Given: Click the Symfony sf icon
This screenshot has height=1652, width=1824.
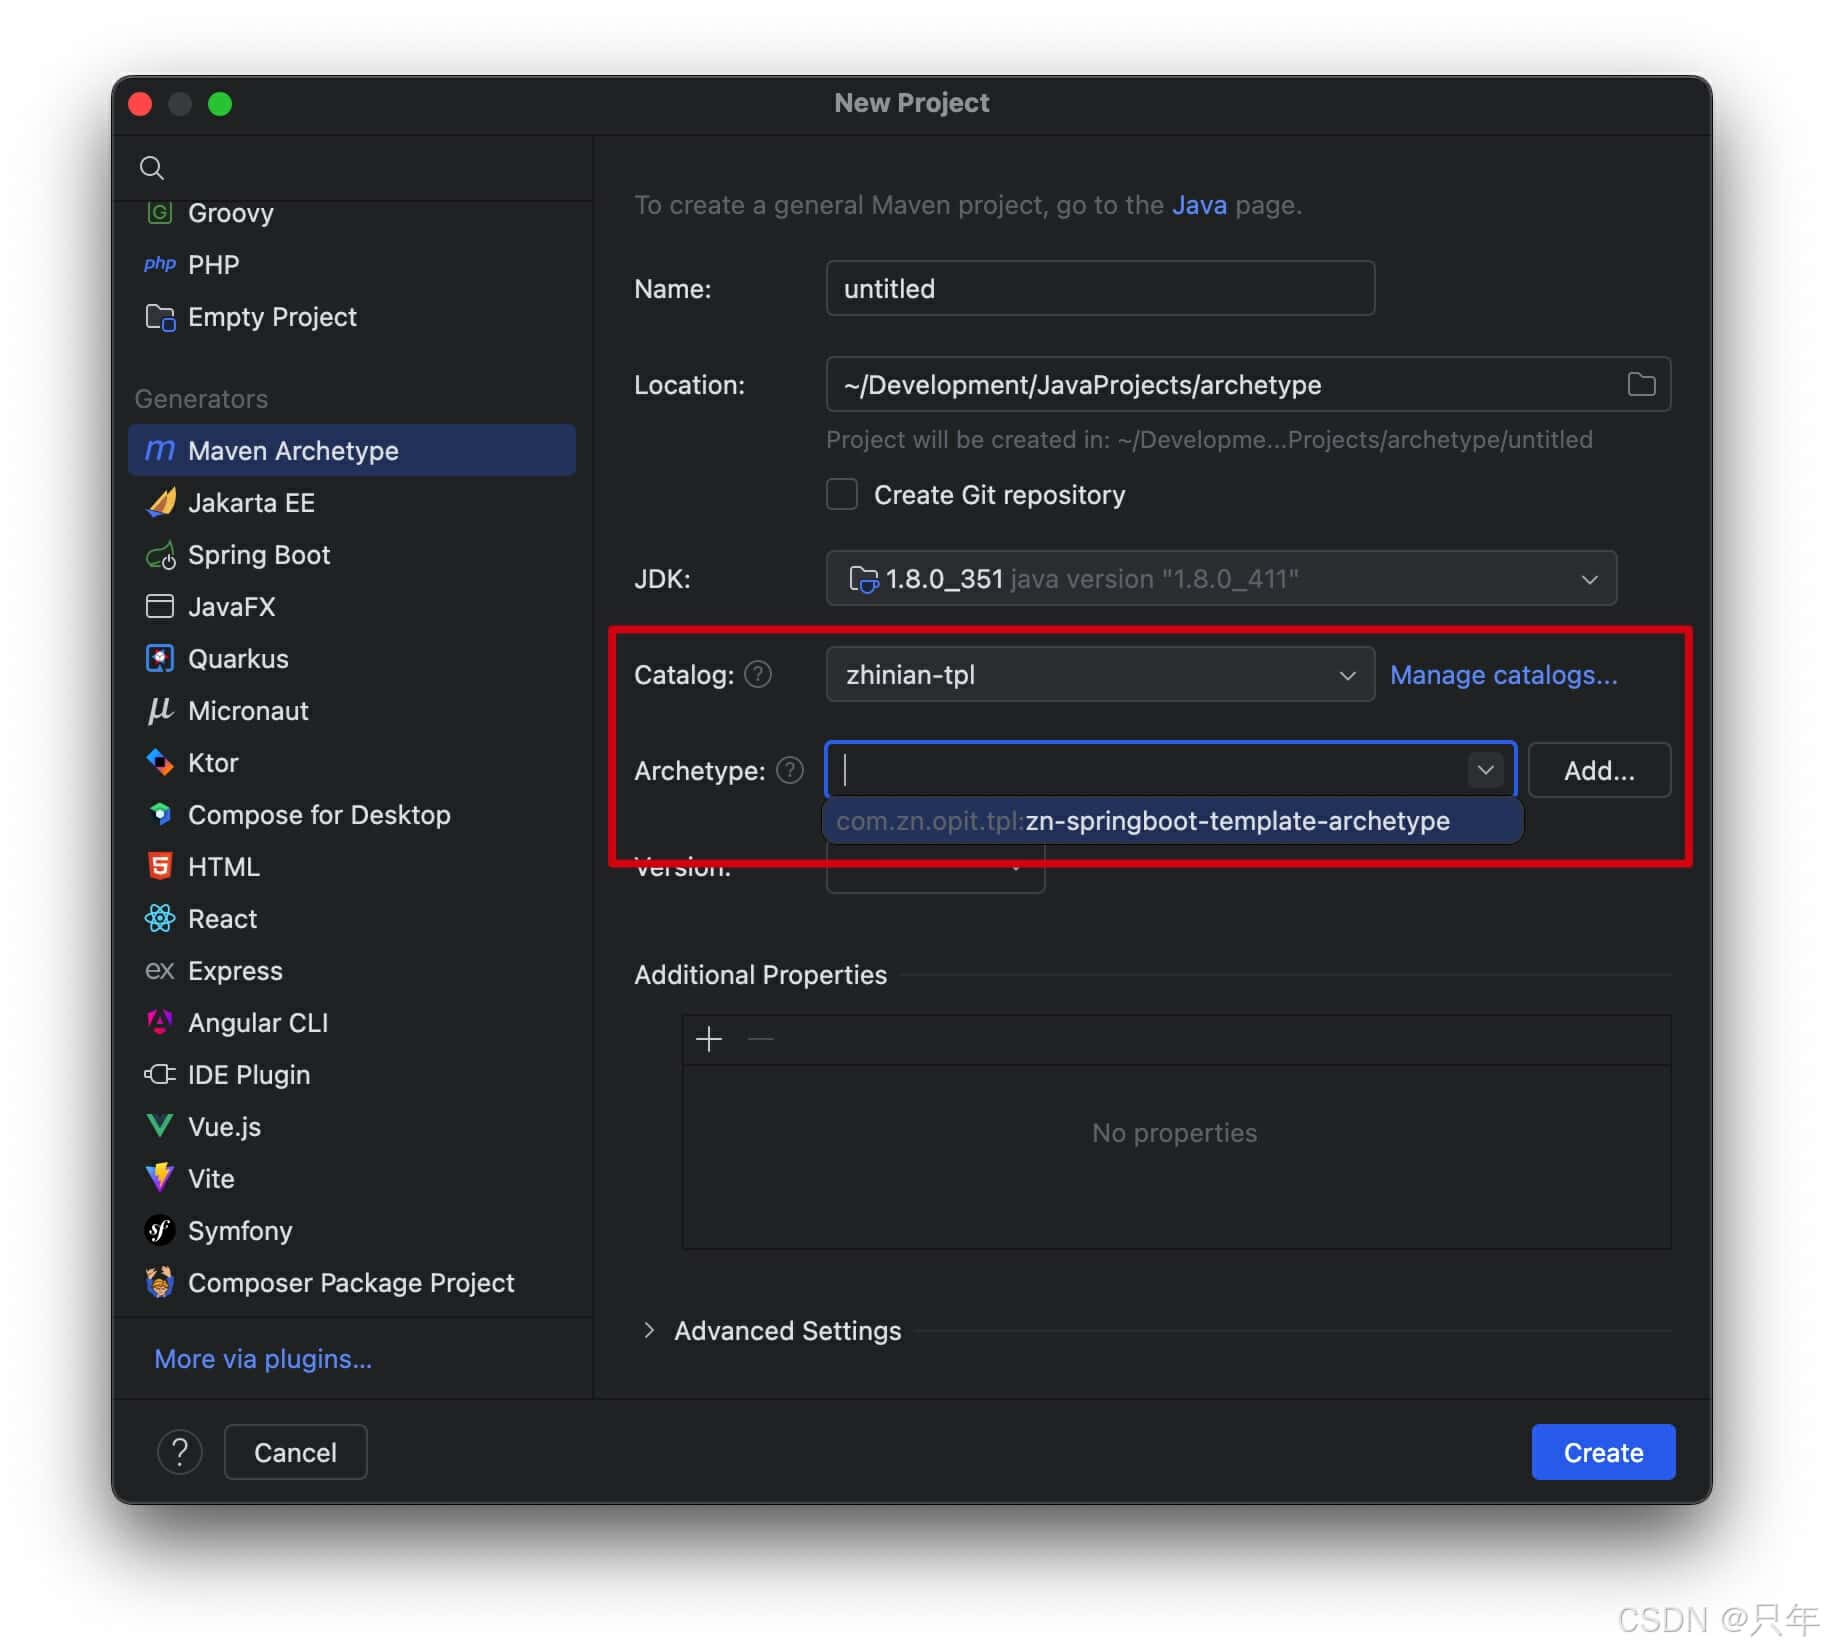Looking at the screenshot, I should (x=159, y=1230).
